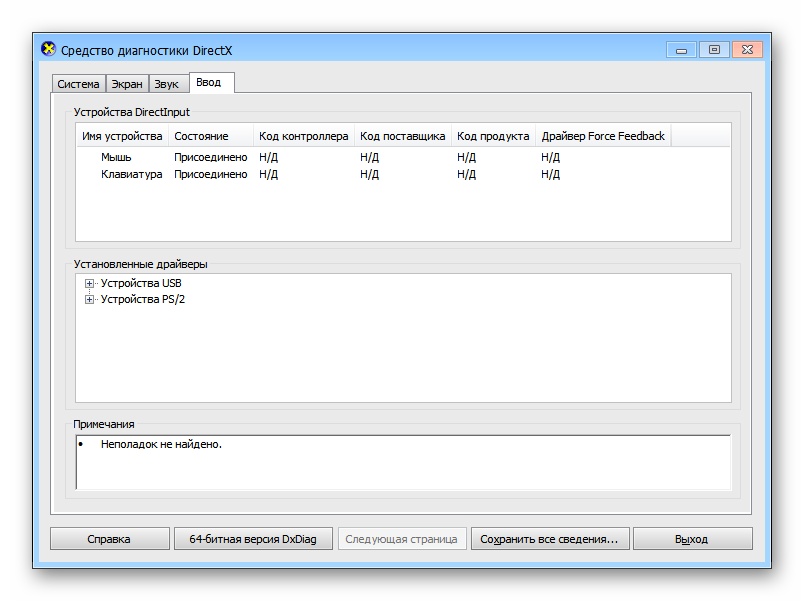The image size is (804, 601).
Task: Switch to the Система tab
Action: pyautogui.click(x=78, y=84)
